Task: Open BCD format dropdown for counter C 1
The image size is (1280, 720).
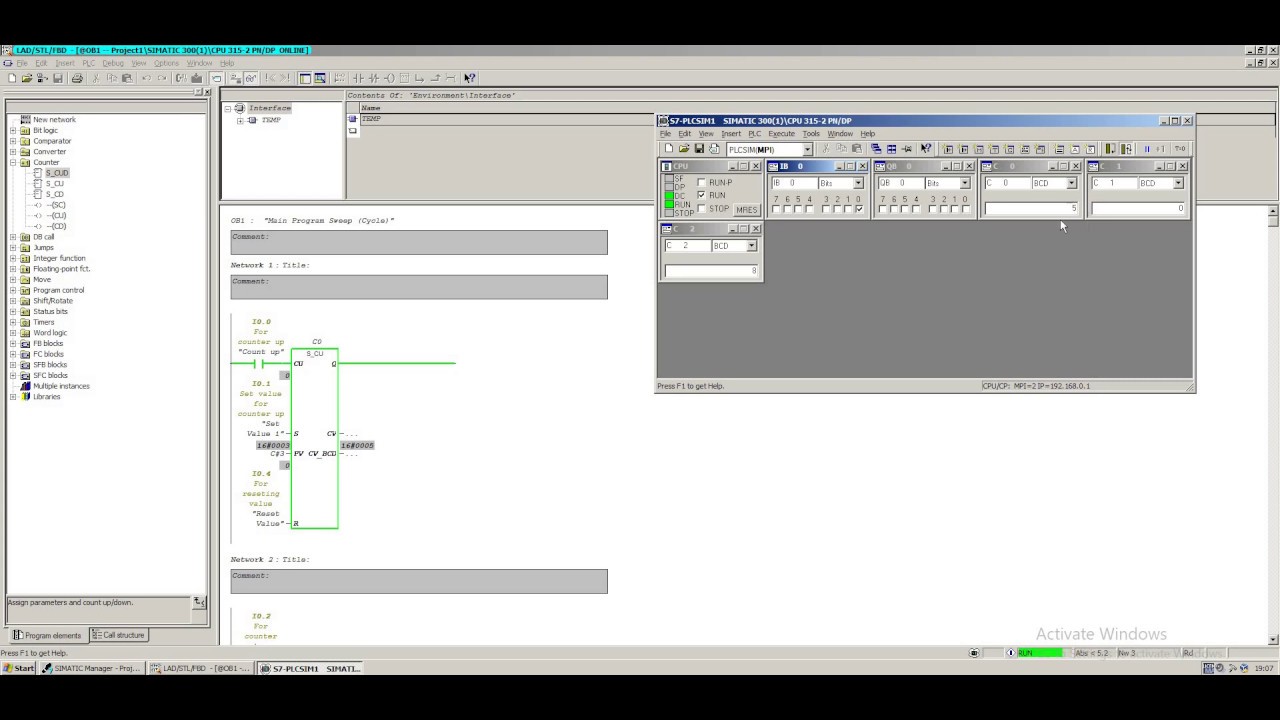Action: pos(1179,183)
